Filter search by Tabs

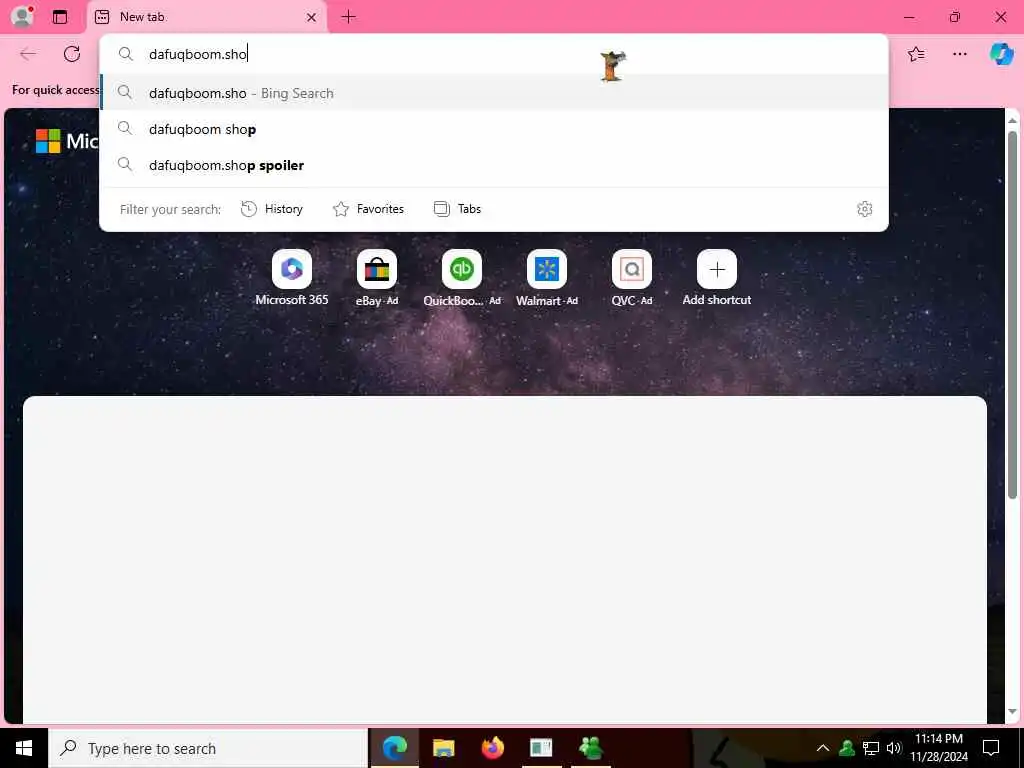point(457,209)
